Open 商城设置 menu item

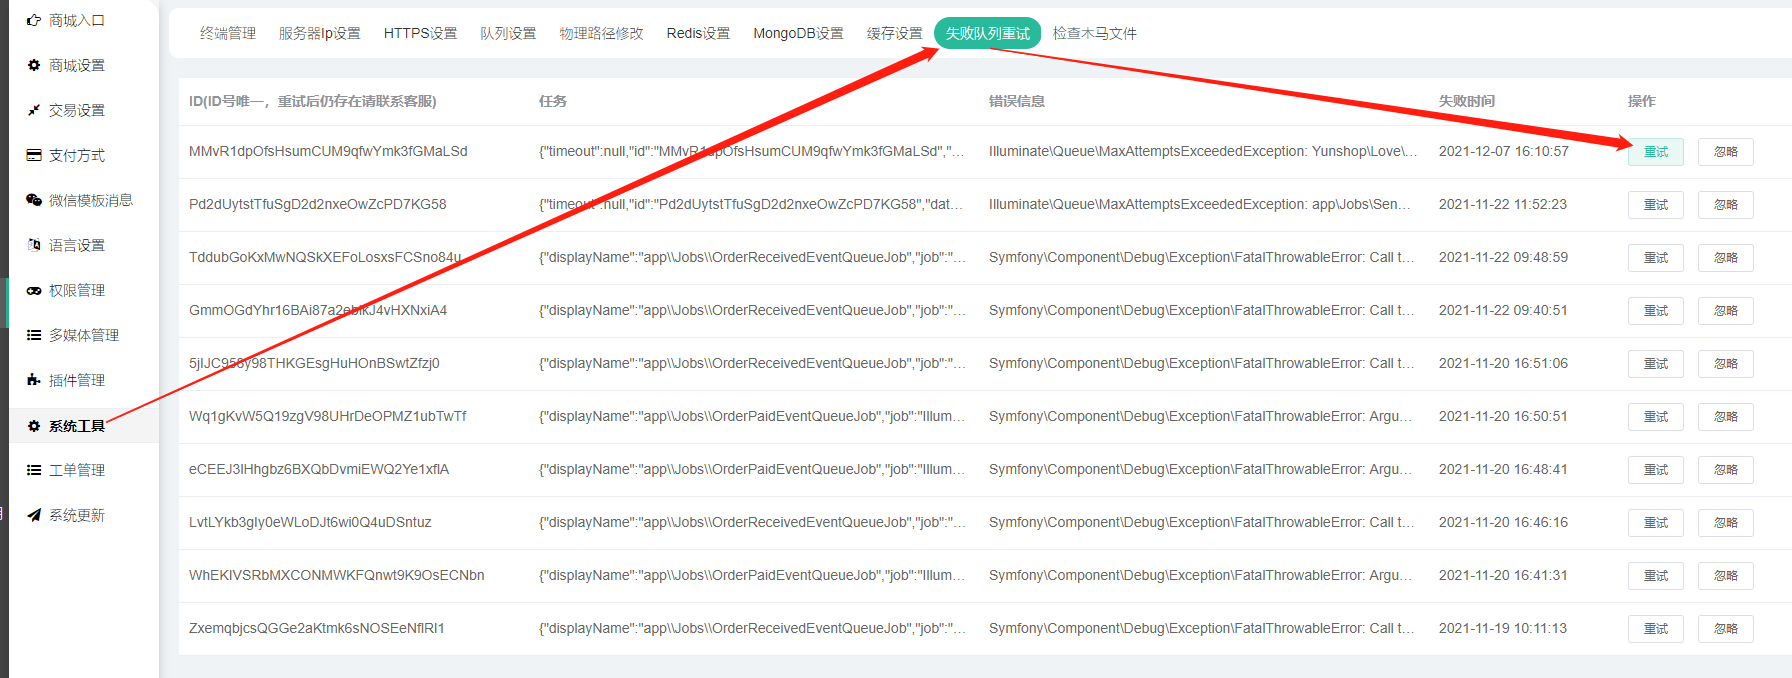pyautogui.click(x=77, y=65)
